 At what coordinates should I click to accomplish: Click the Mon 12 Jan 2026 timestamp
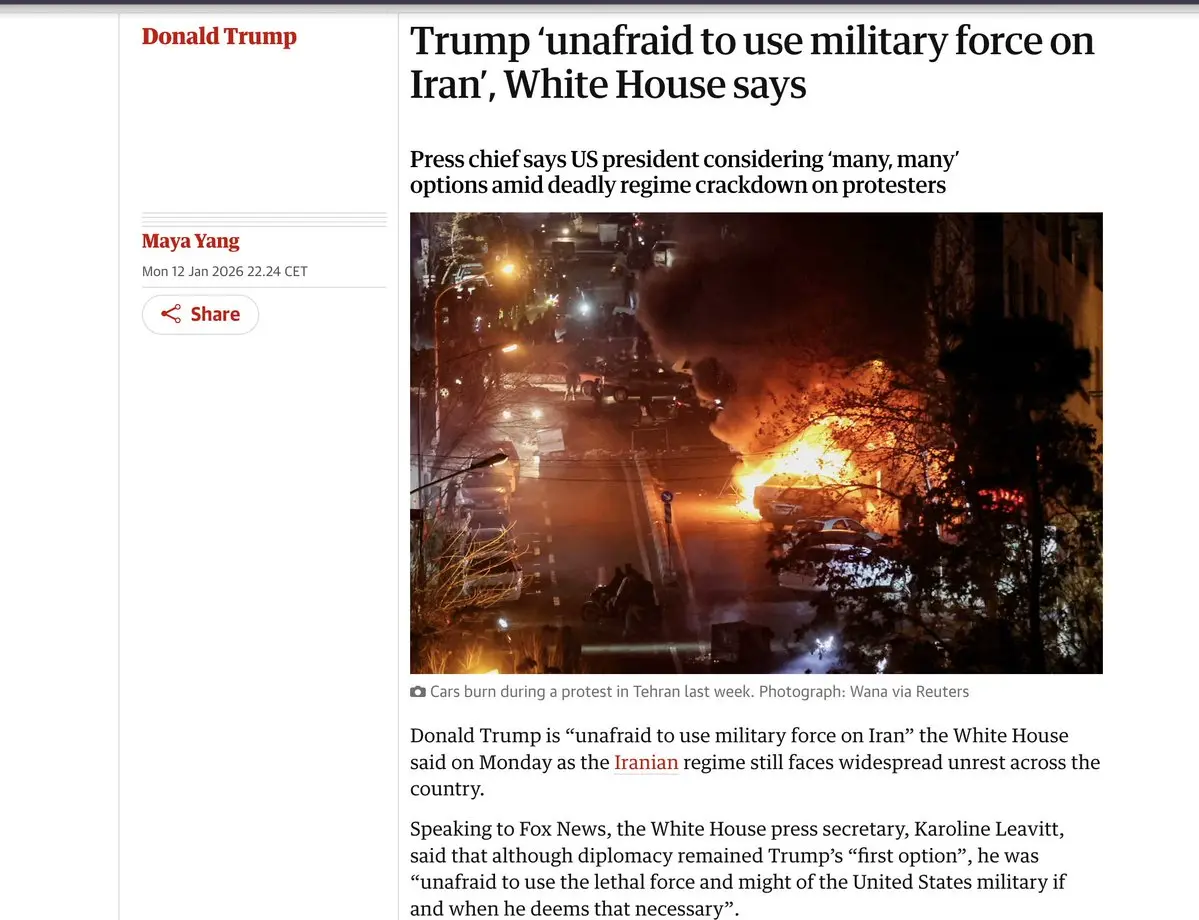pos(225,271)
